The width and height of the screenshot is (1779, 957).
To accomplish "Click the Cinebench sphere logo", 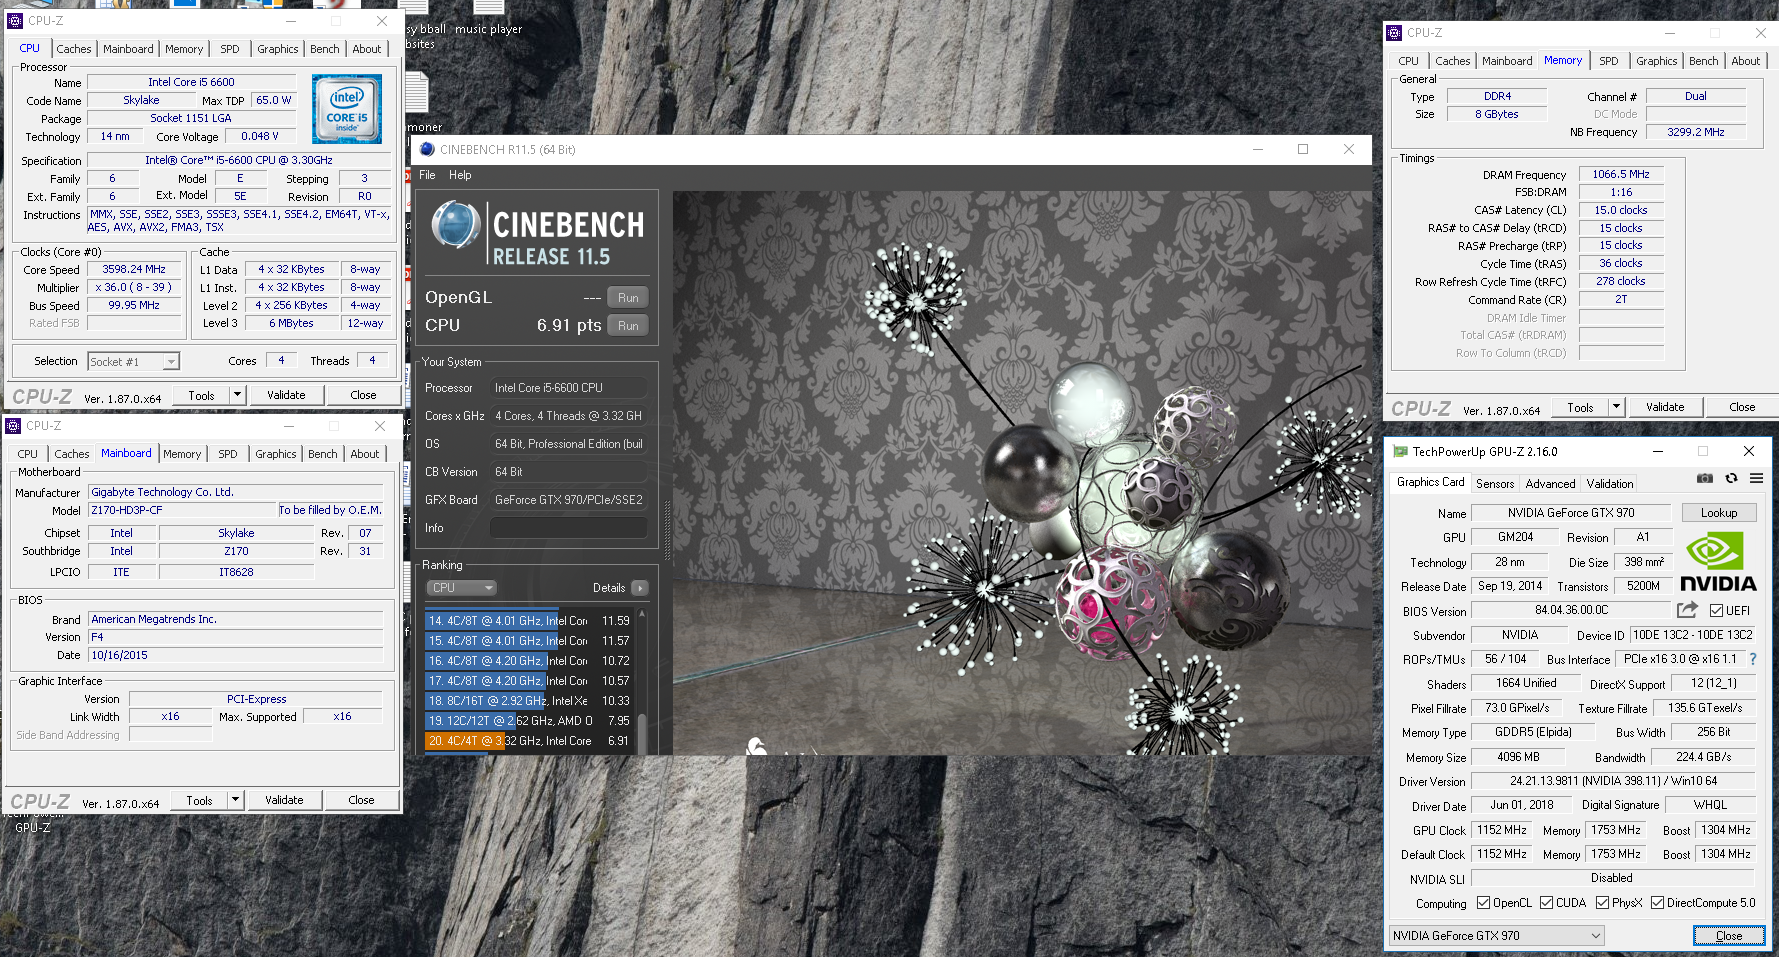I will coord(456,225).
